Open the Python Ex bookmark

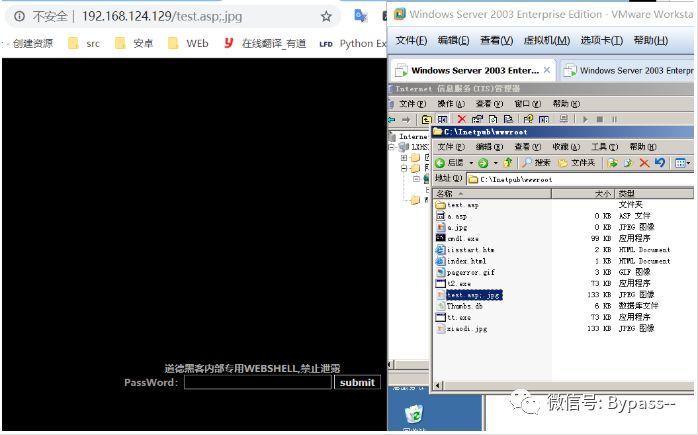[x=353, y=43]
